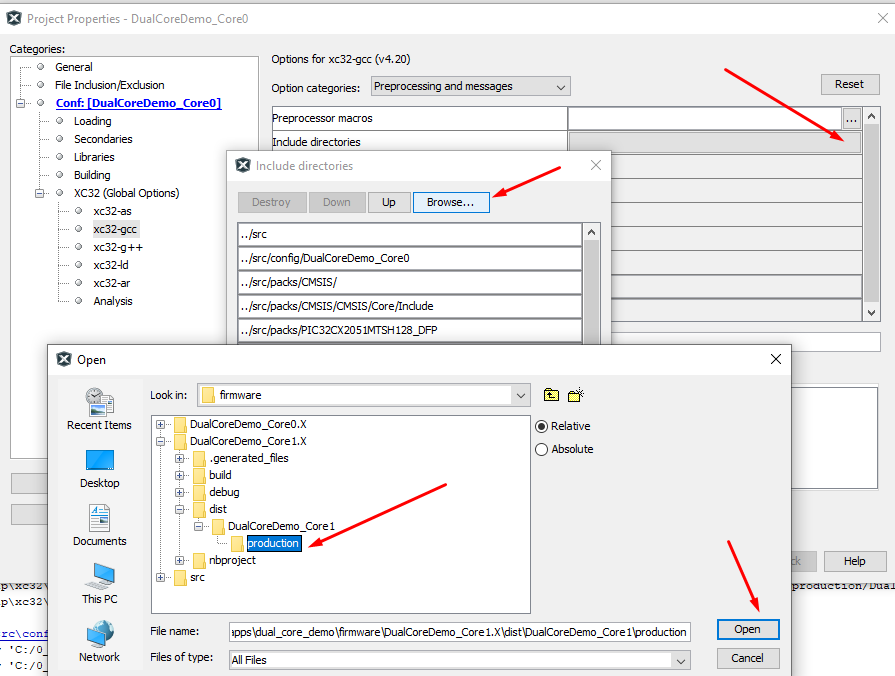Go to Desktop location shortcut

click(x=99, y=468)
